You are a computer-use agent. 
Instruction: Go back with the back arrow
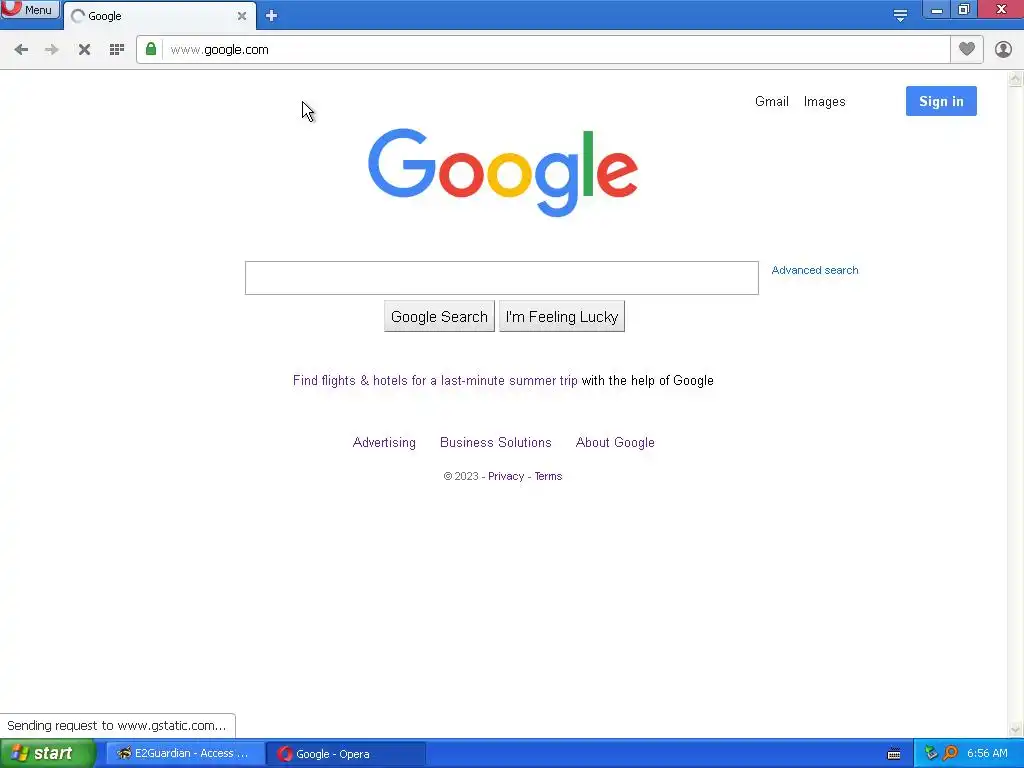[x=21, y=50]
